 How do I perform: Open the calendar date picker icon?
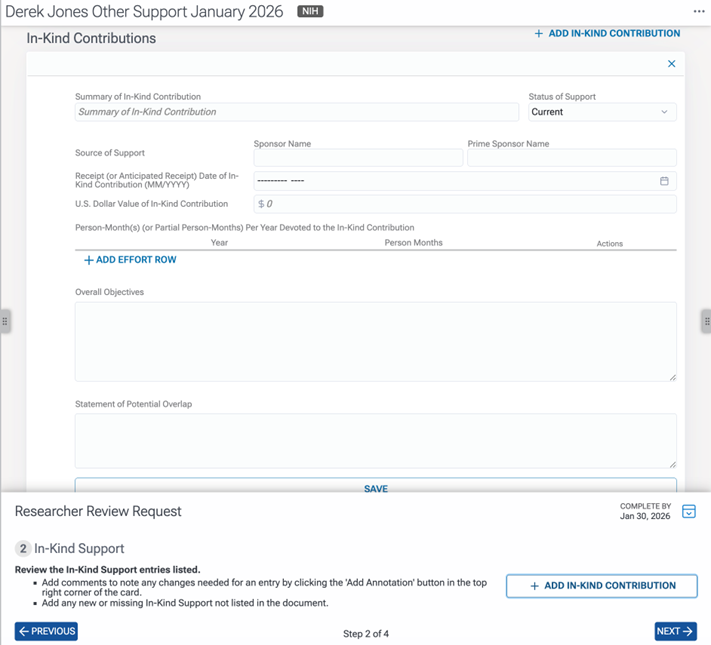pos(664,181)
